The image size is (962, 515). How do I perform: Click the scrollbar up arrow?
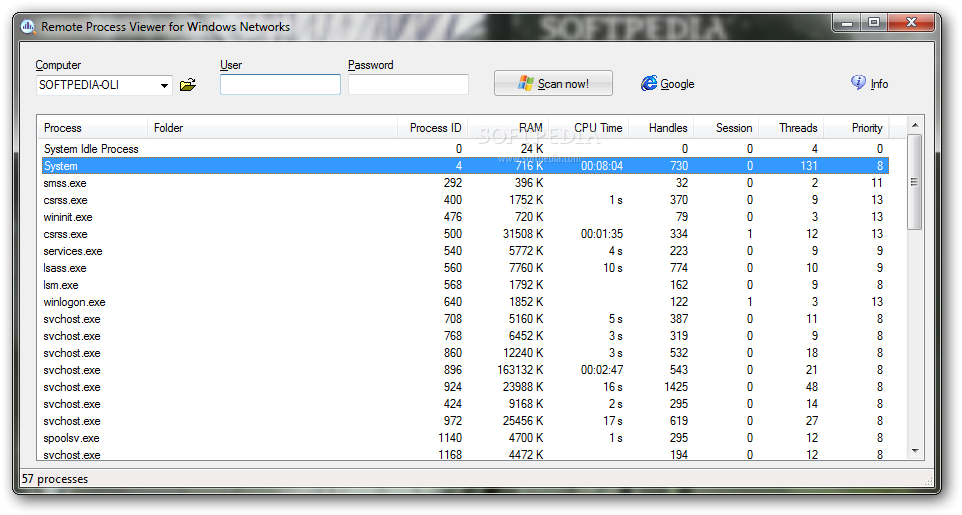pos(915,125)
